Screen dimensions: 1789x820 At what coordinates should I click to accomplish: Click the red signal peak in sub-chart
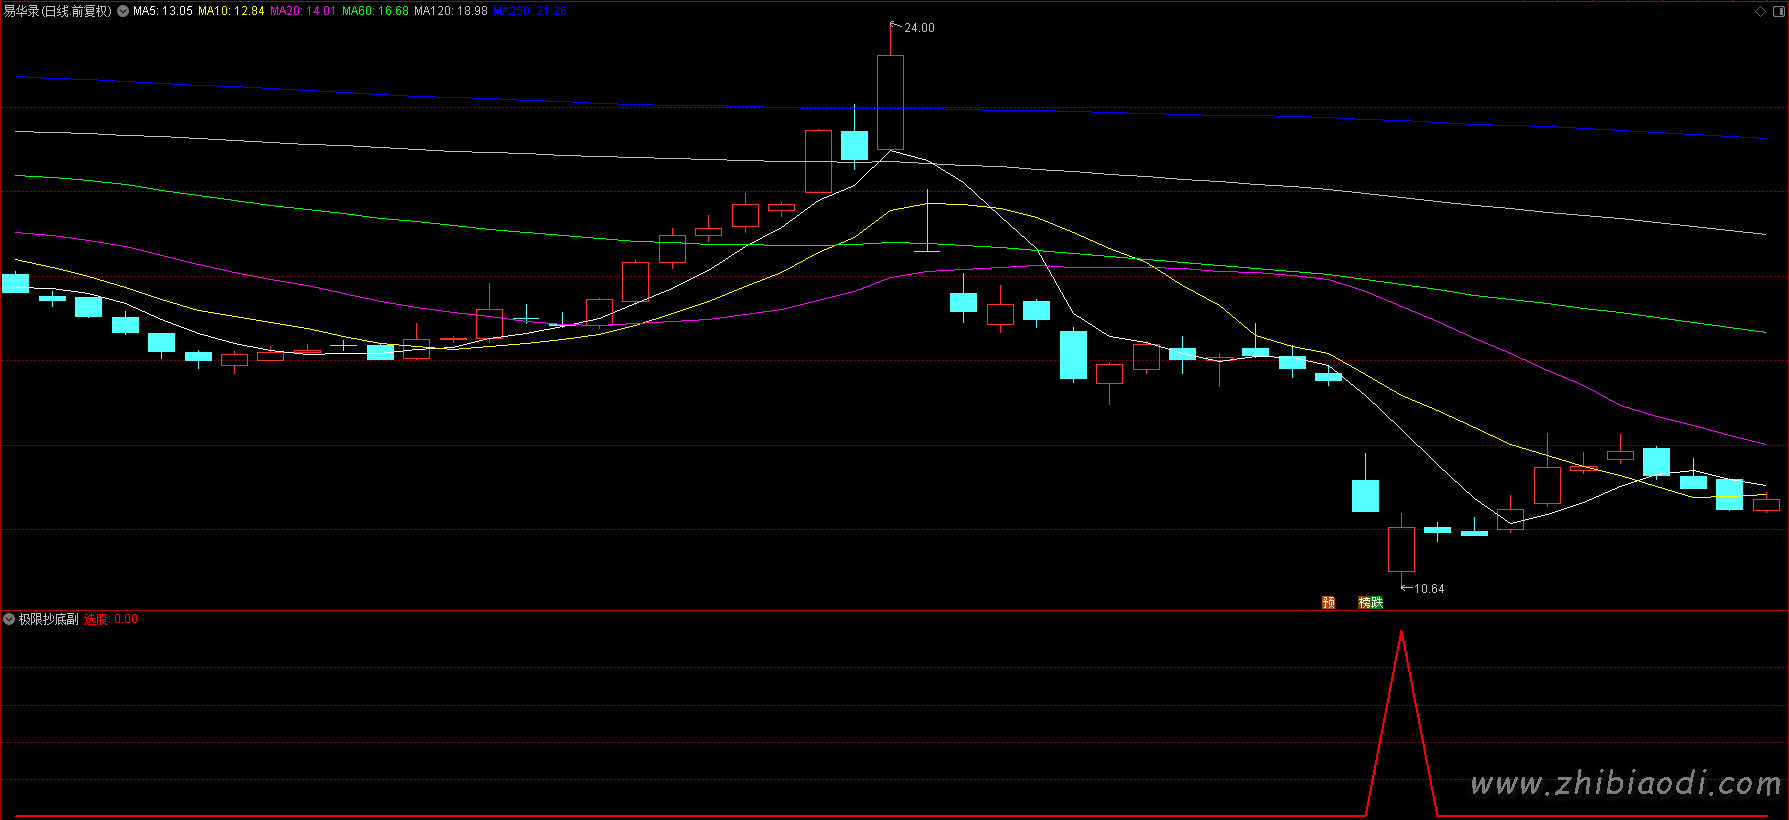pyautogui.click(x=1401, y=634)
